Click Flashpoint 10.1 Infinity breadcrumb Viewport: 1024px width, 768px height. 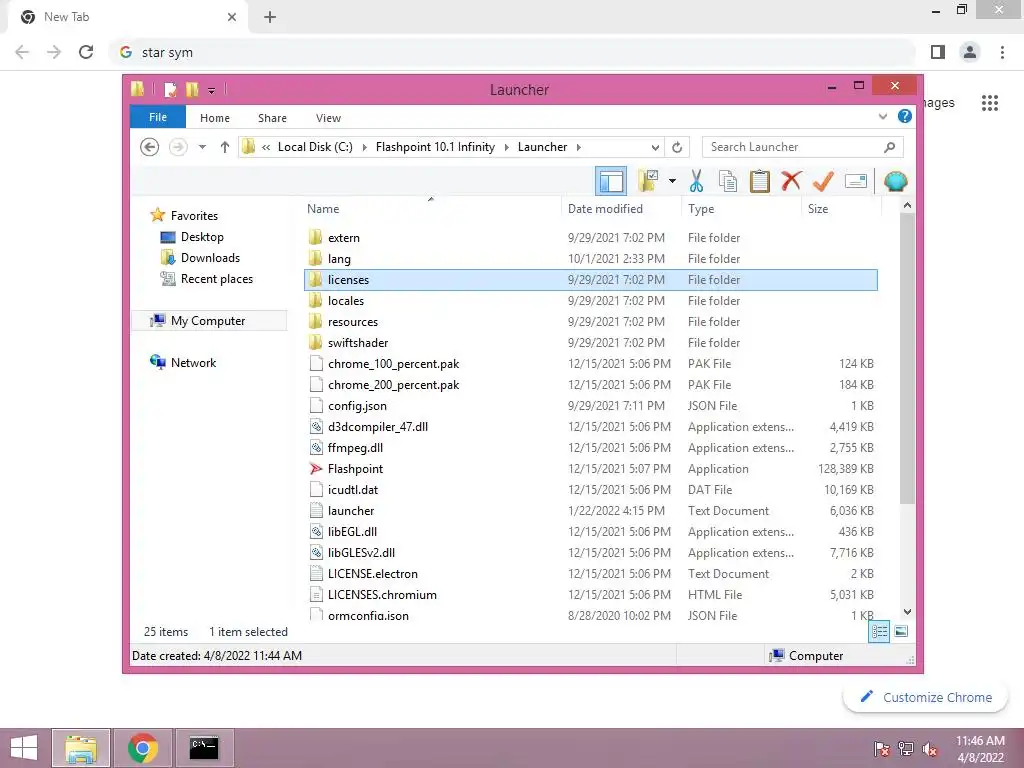[x=435, y=147]
